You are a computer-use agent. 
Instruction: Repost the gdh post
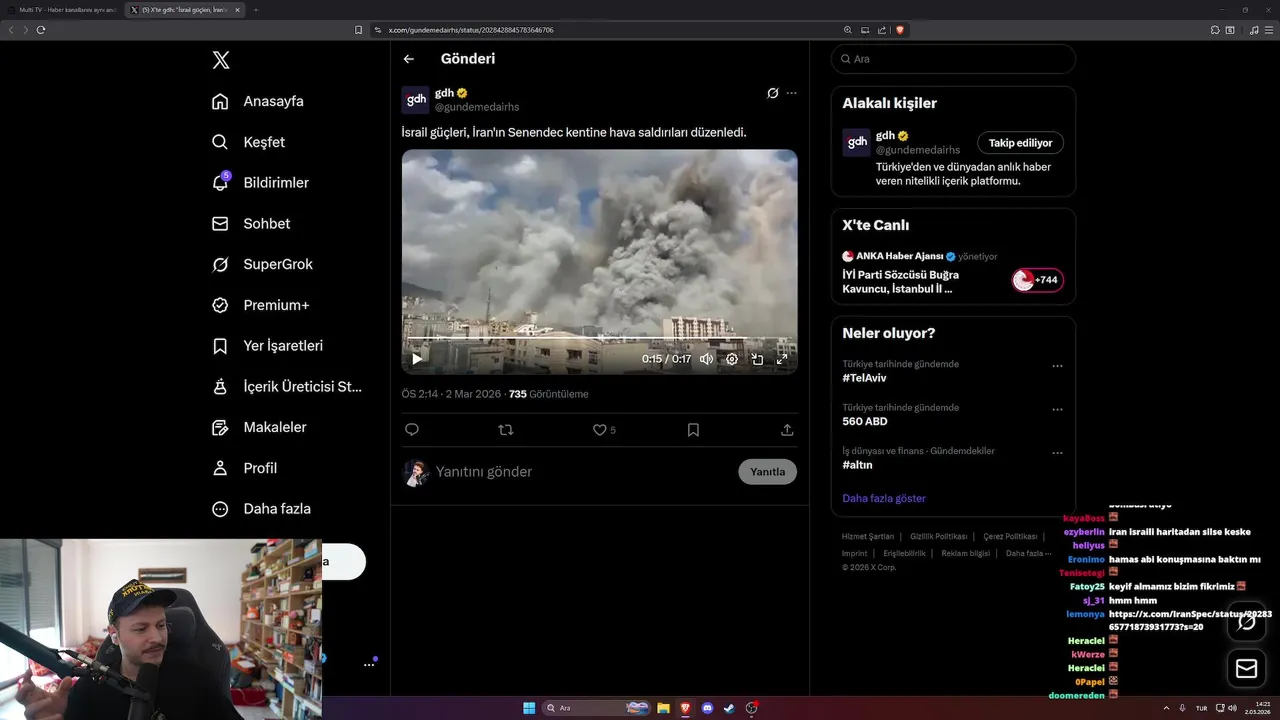(505, 430)
